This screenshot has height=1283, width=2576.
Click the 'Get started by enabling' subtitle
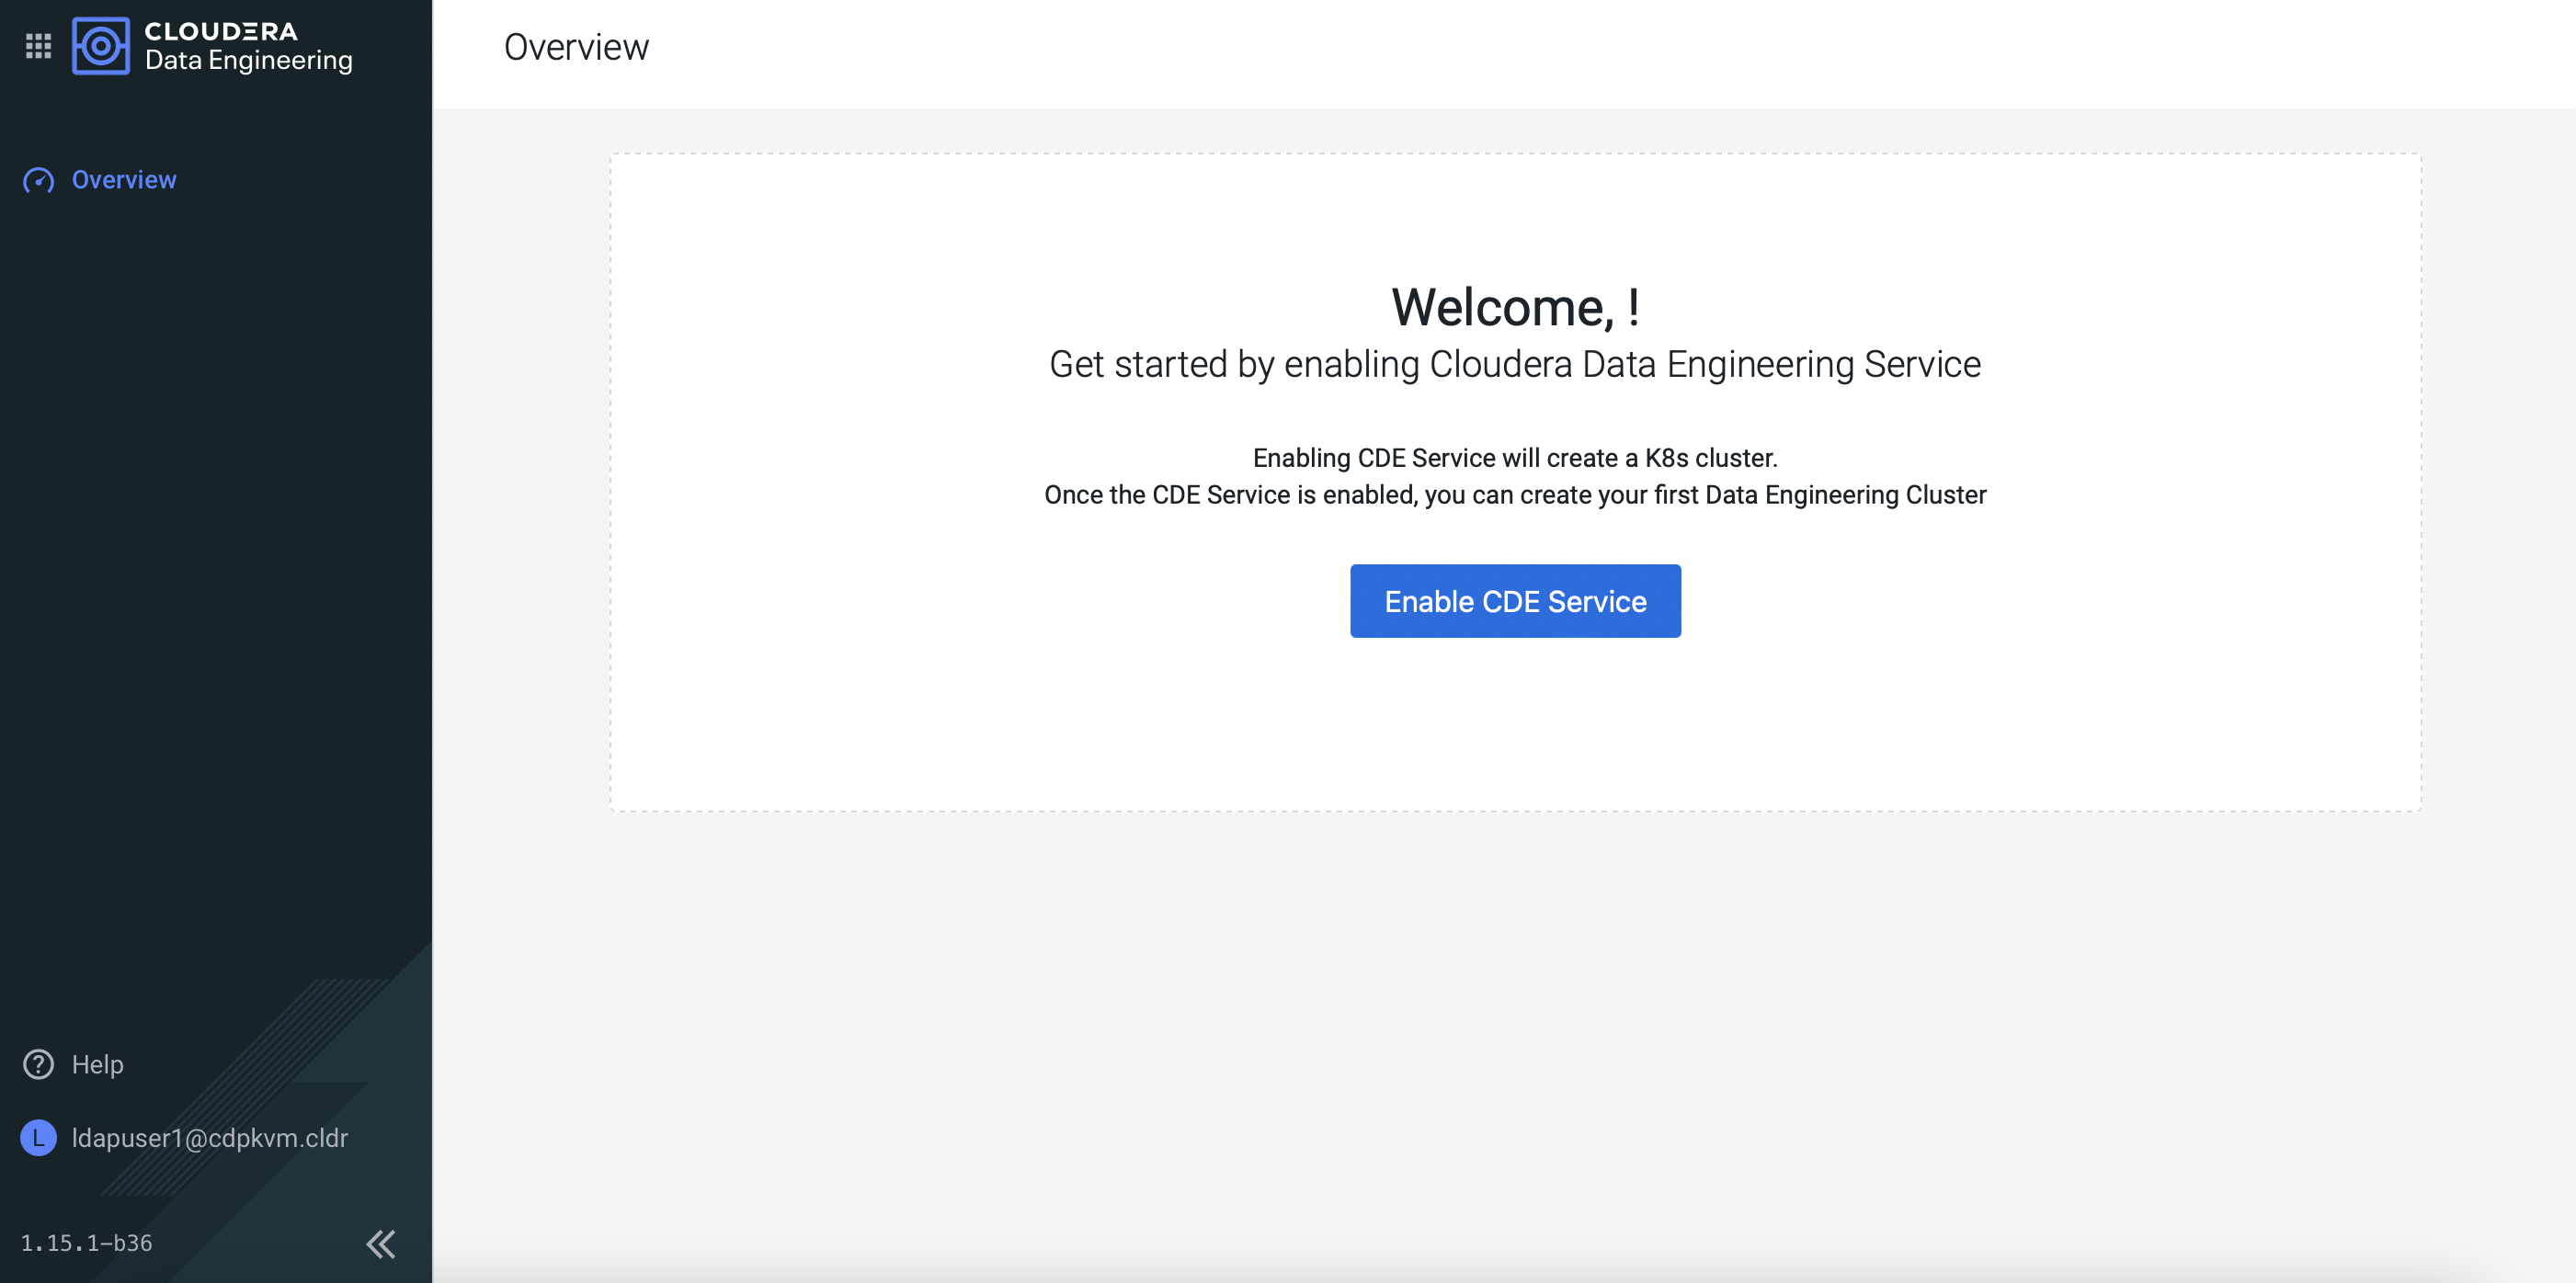click(1514, 364)
